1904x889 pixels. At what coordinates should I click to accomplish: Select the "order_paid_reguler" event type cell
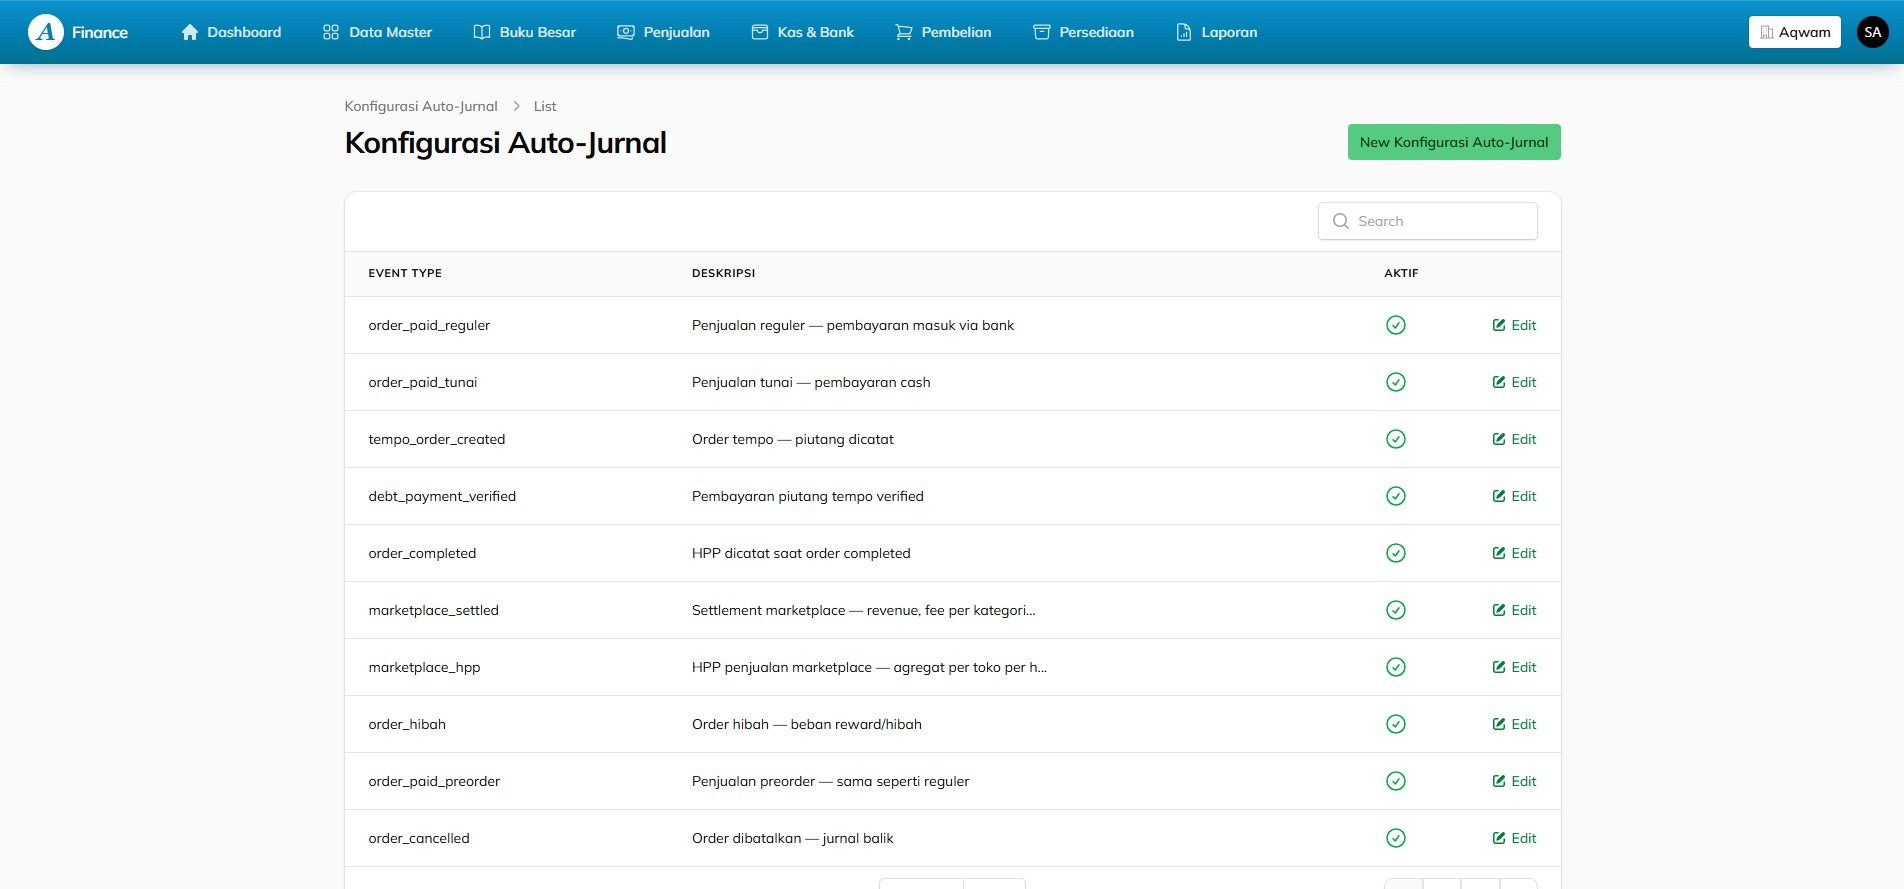(x=429, y=325)
